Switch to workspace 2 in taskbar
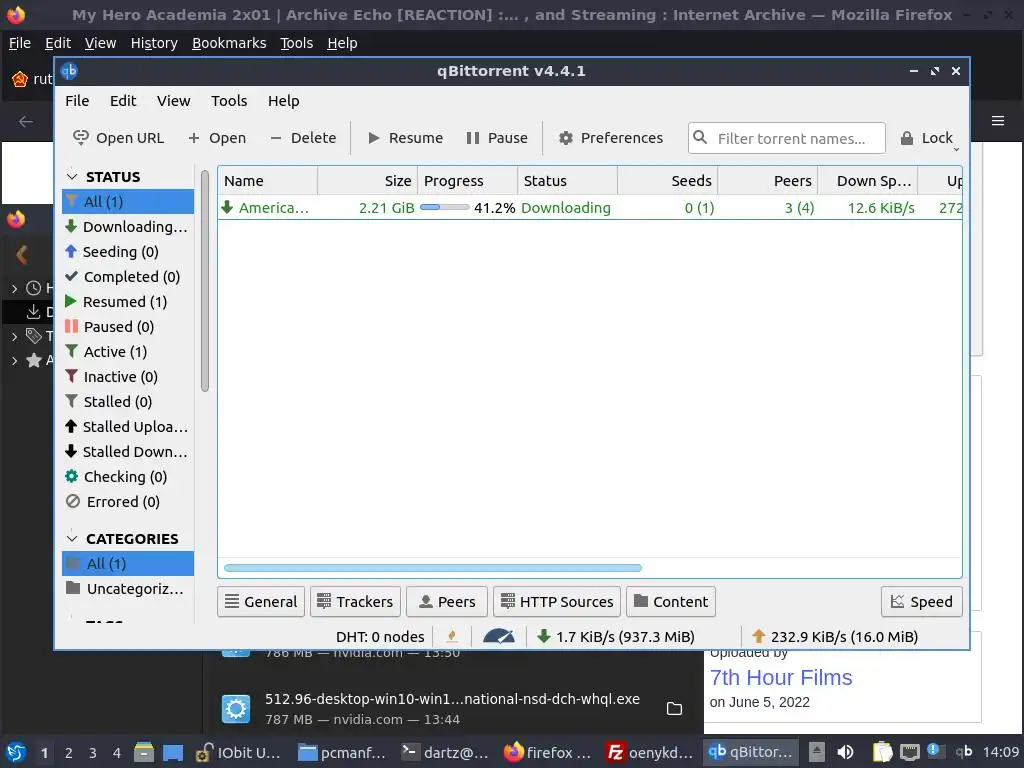 [x=69, y=753]
